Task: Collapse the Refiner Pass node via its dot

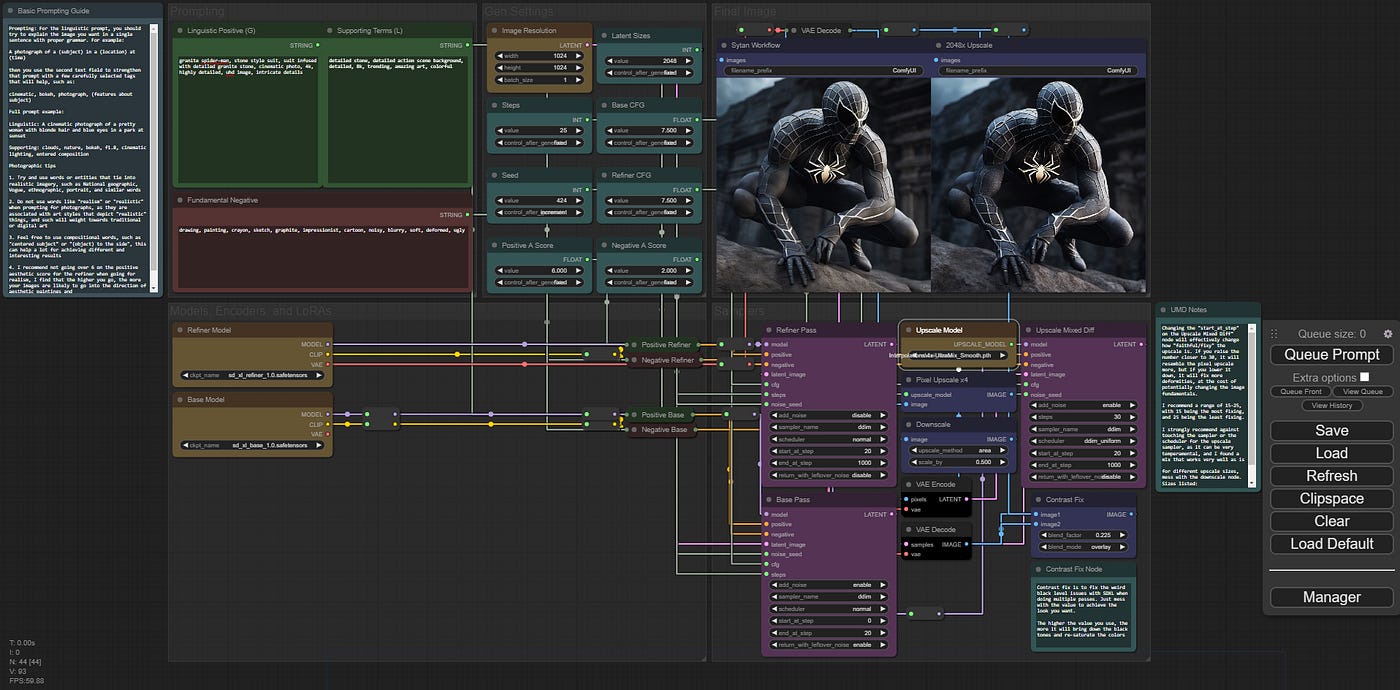Action: click(769, 330)
